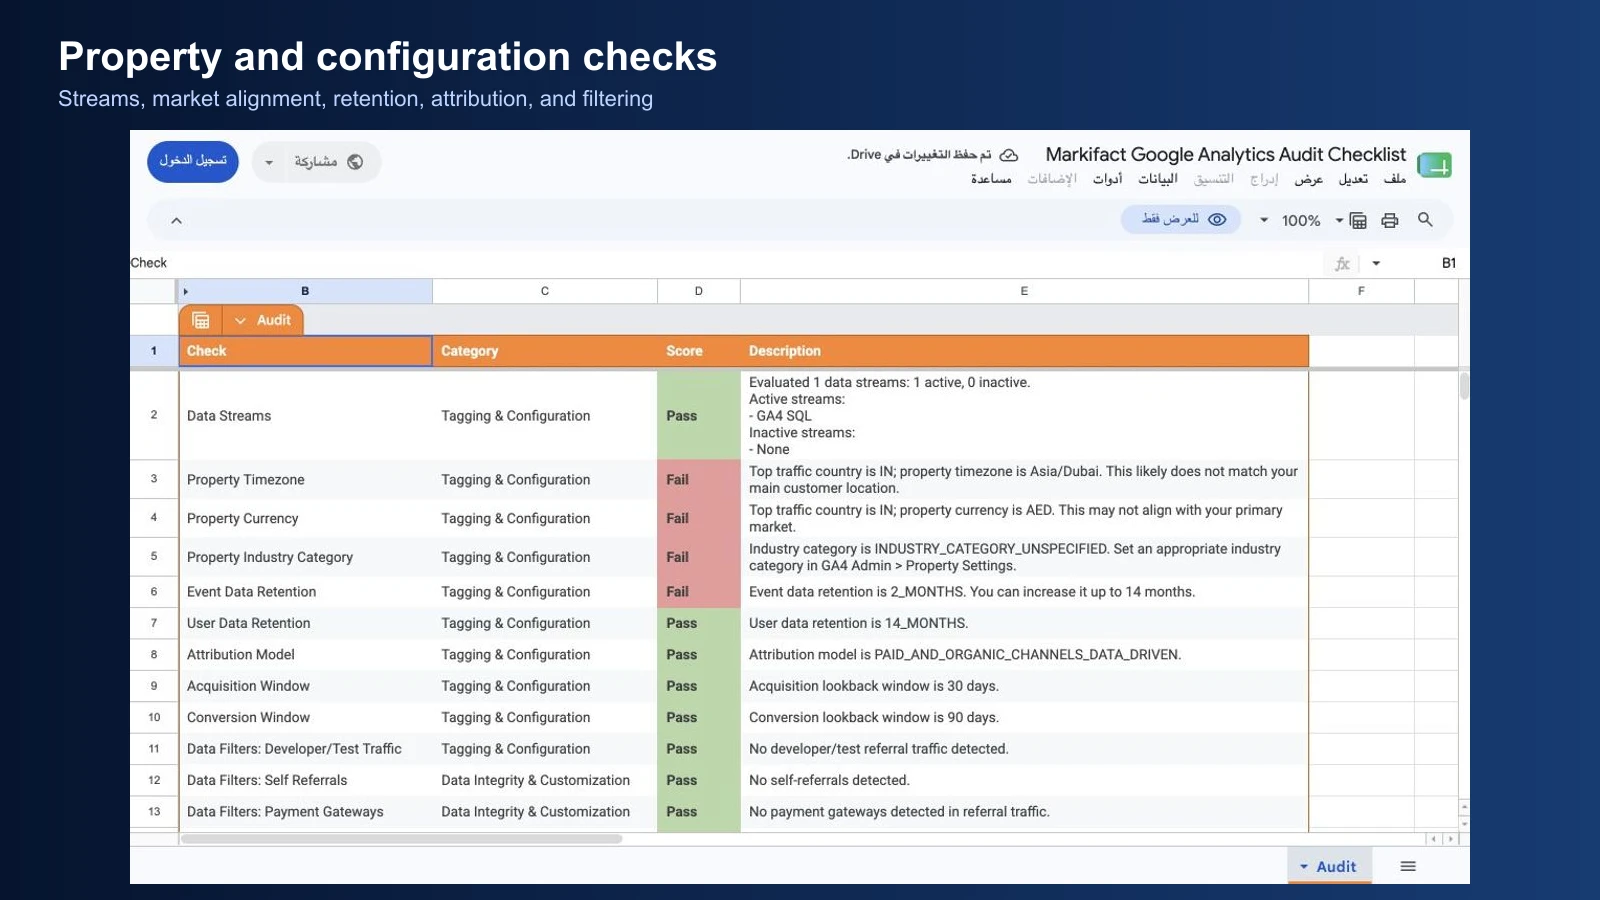The image size is (1600, 900).
Task: Open the filter views table icon
Action: [x=1358, y=220]
